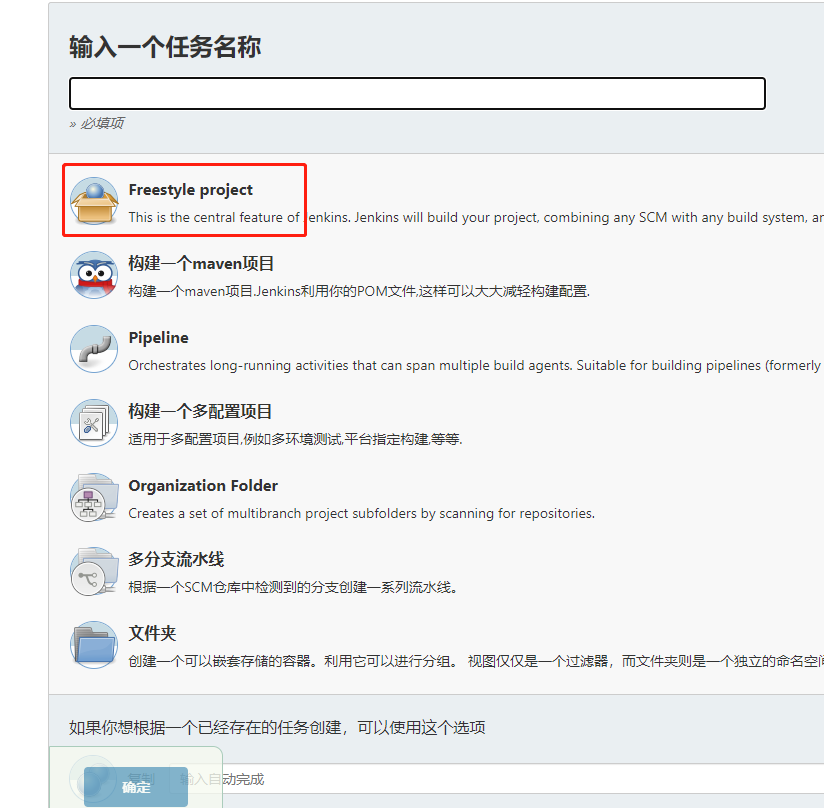Select the Organization Folder title

tap(203, 486)
